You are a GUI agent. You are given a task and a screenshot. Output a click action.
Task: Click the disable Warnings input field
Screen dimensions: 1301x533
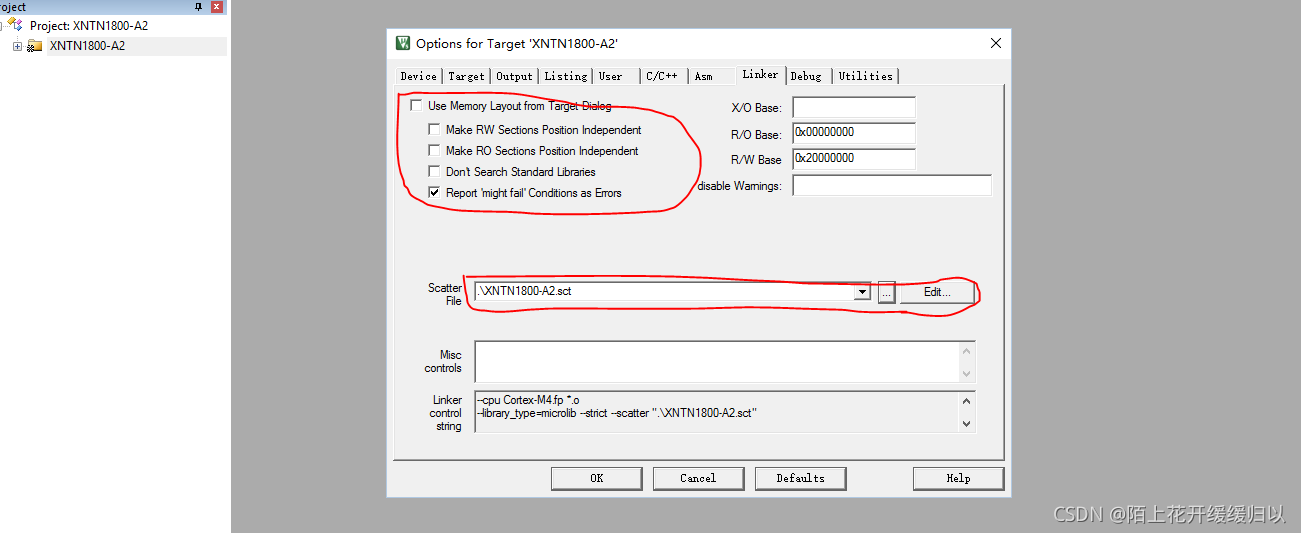pos(892,185)
